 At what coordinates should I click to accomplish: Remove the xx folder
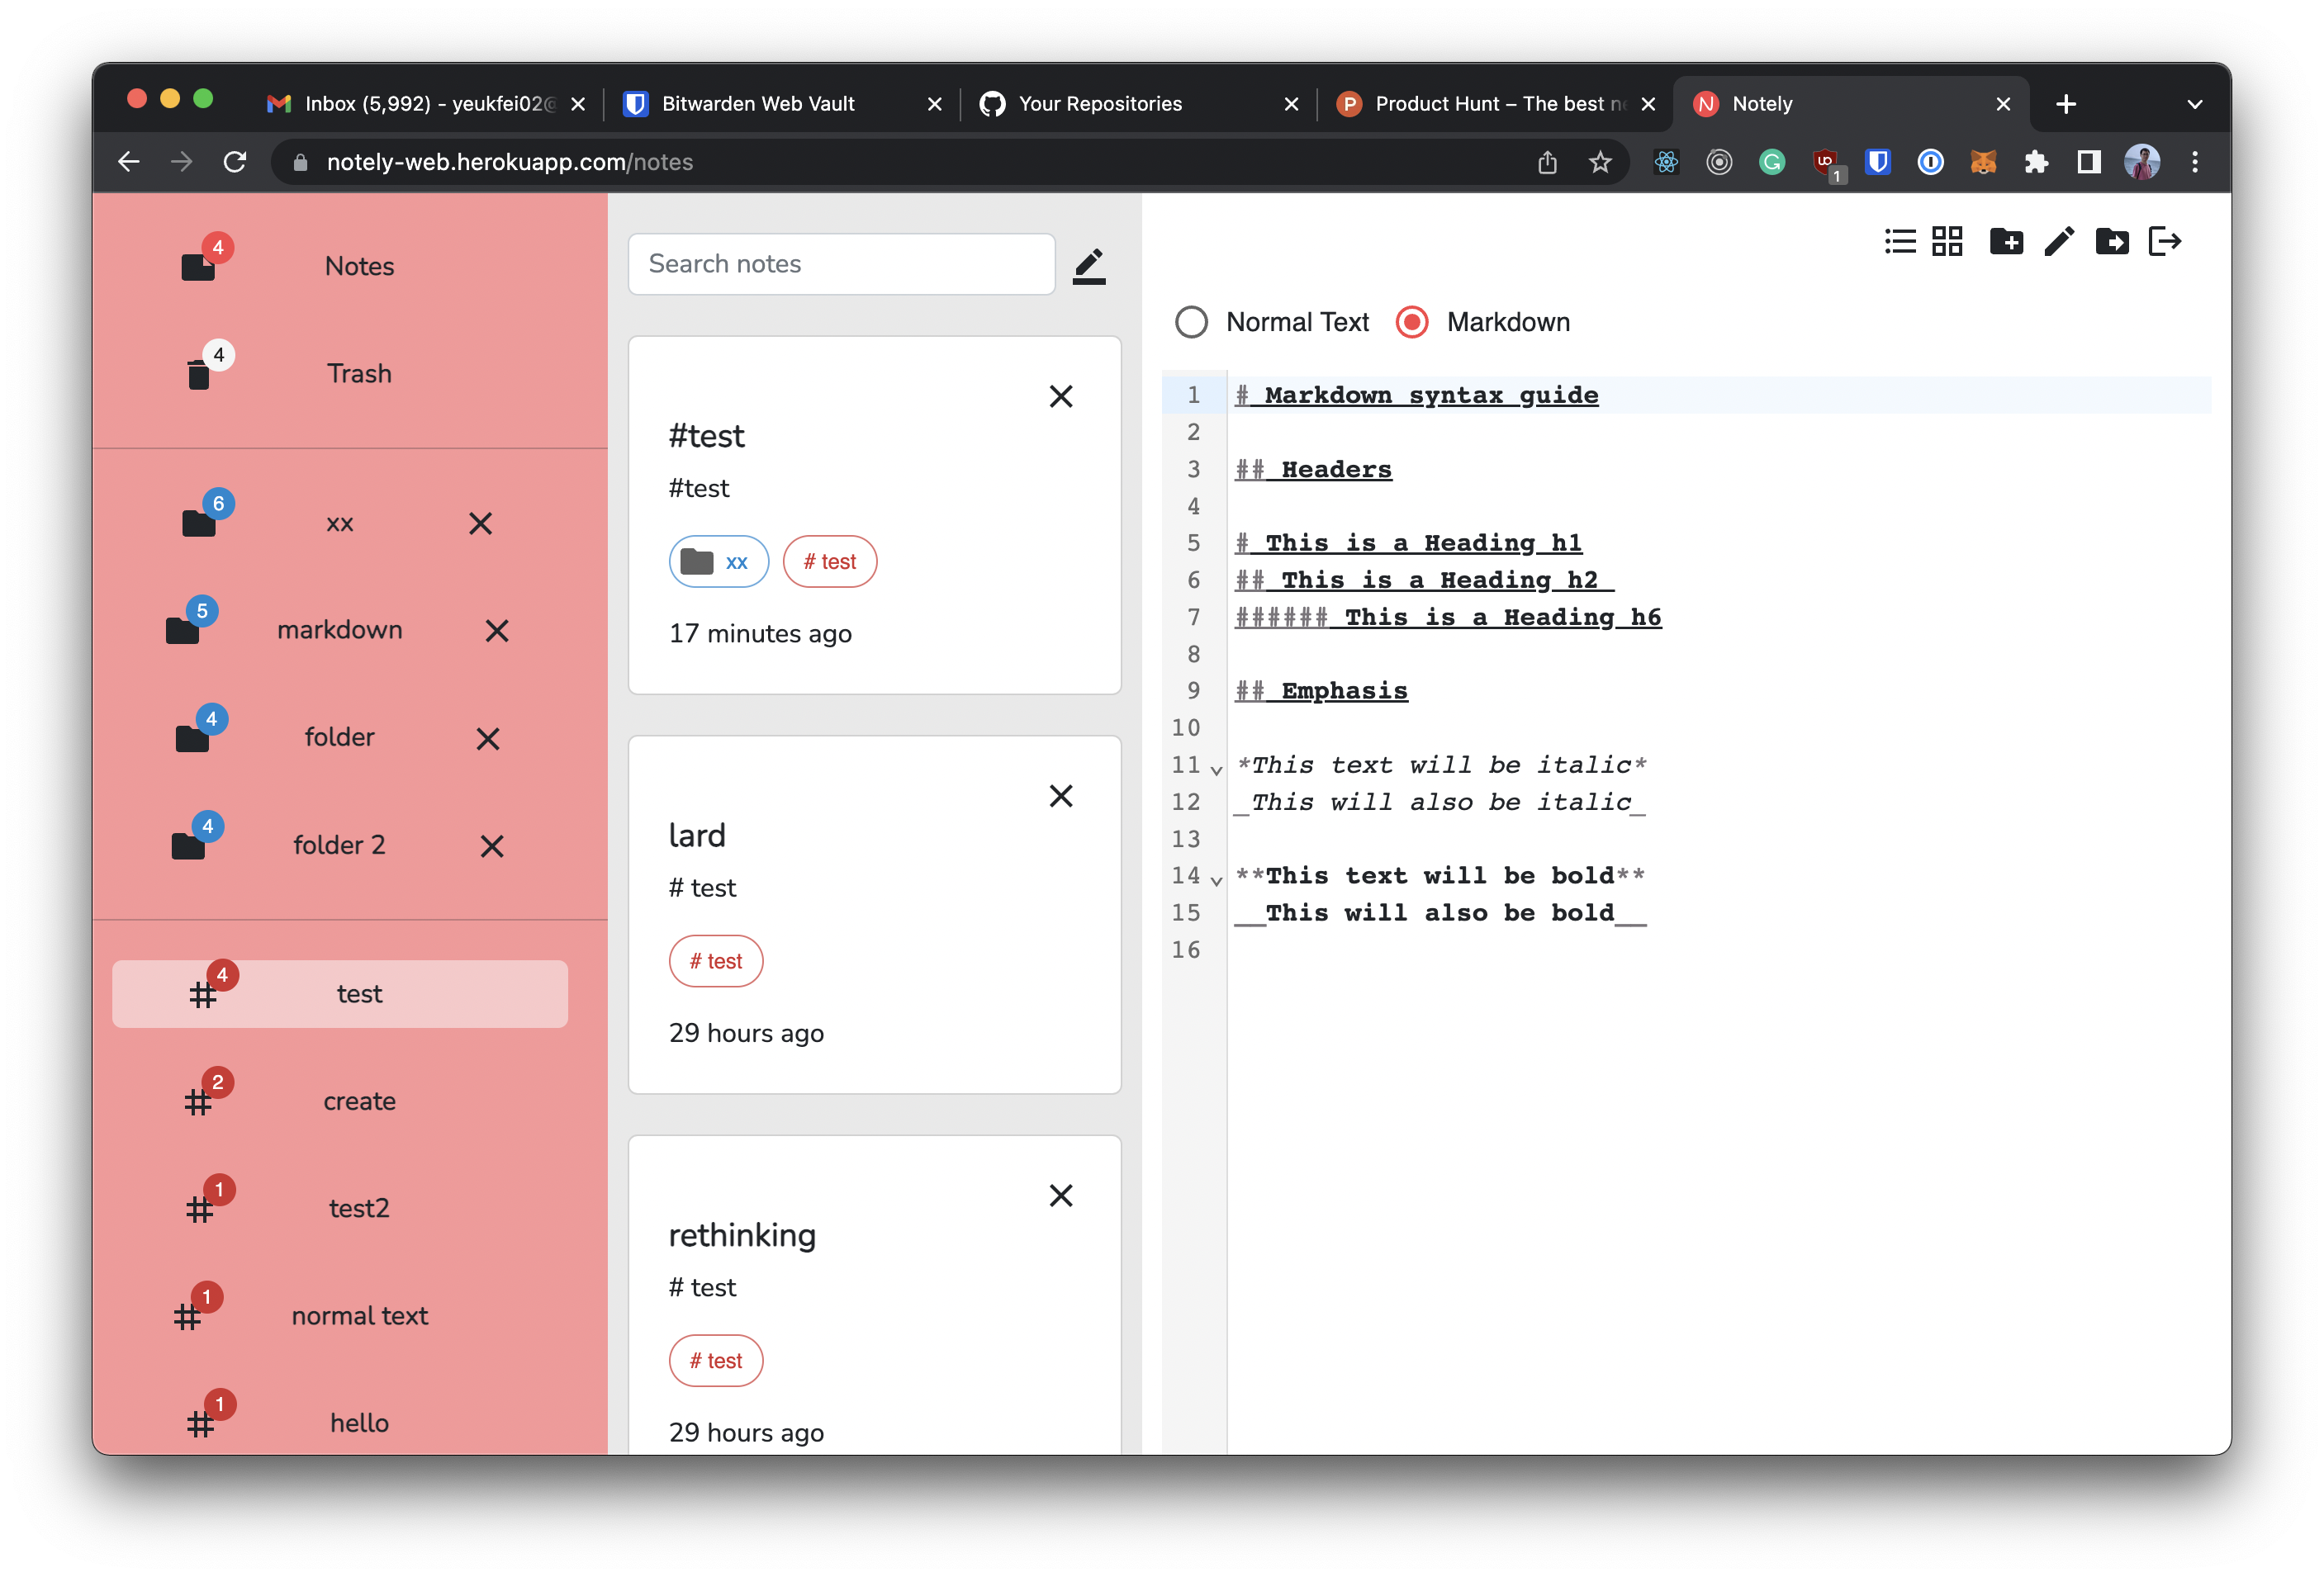coord(481,523)
